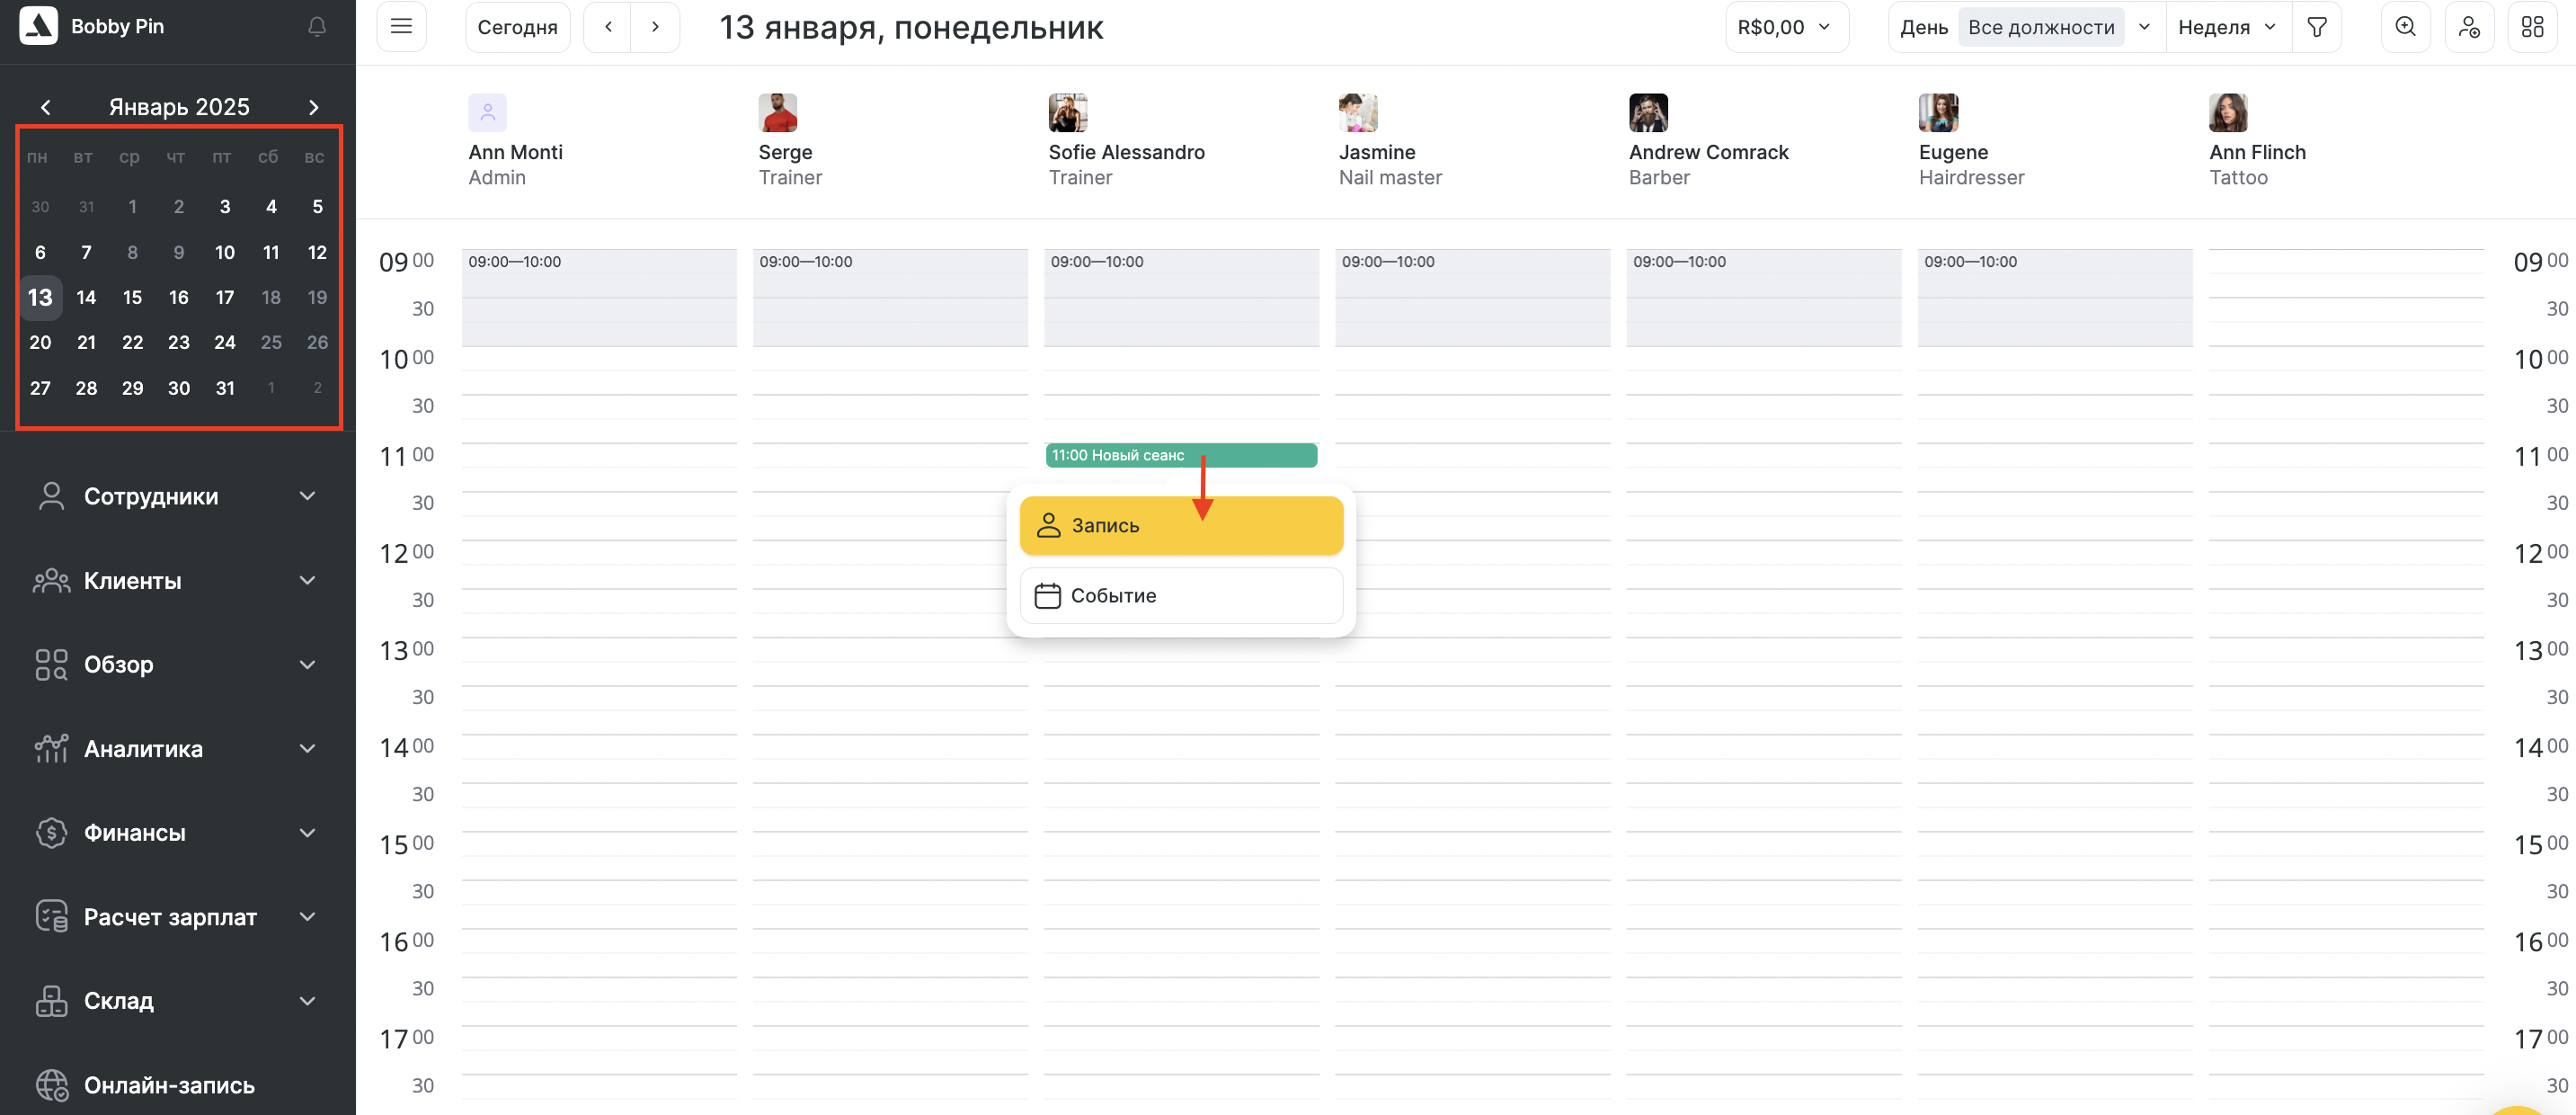Click Andrew Comrack's avatar photo
Screen dimensions: 2576x1115
tap(1648, 113)
